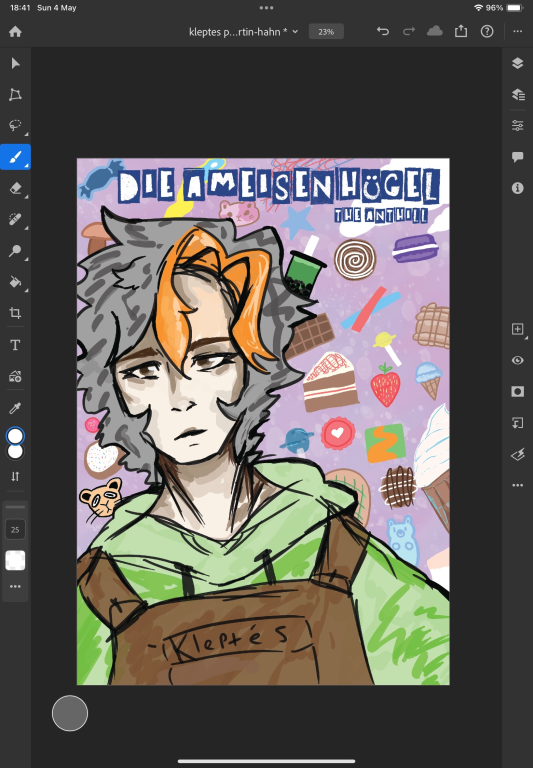Screen dimensions: 533x768
Task: Open the Share export icon
Action: click(461, 31)
